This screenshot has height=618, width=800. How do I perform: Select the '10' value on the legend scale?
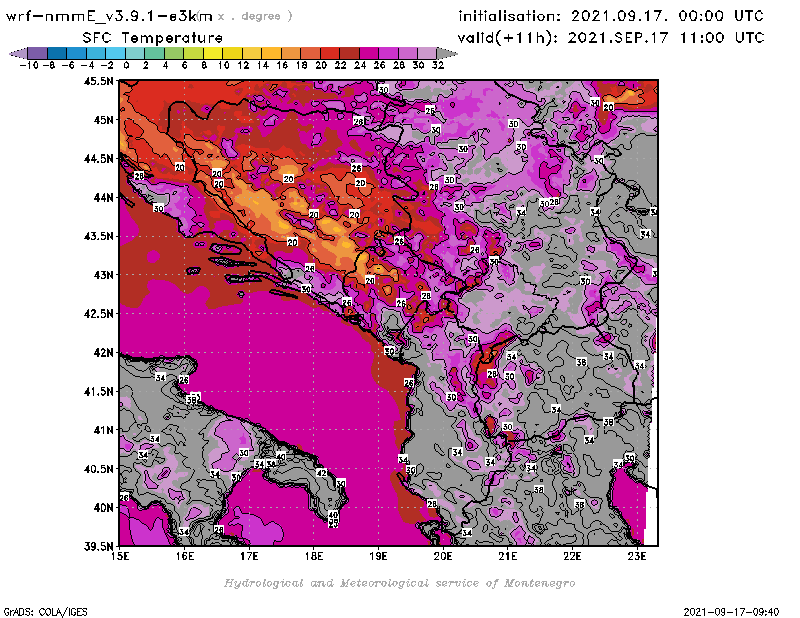coord(223,65)
